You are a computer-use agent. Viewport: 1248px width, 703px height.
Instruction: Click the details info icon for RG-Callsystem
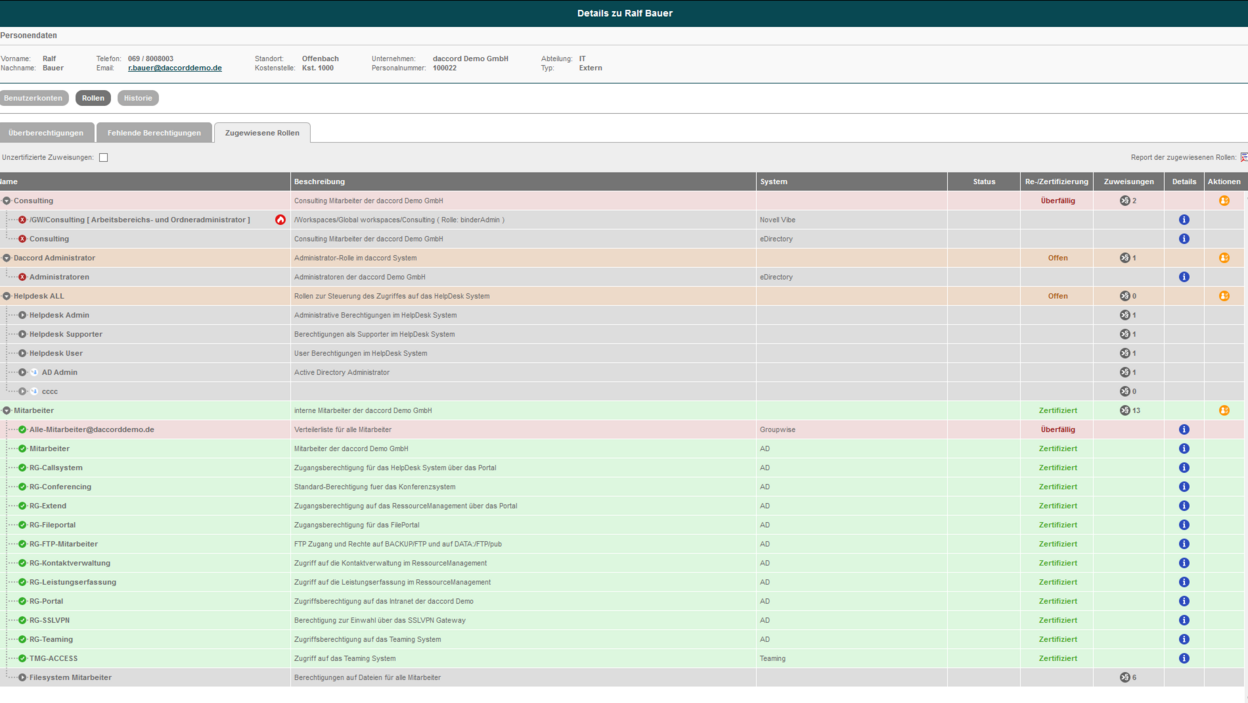(x=1184, y=468)
